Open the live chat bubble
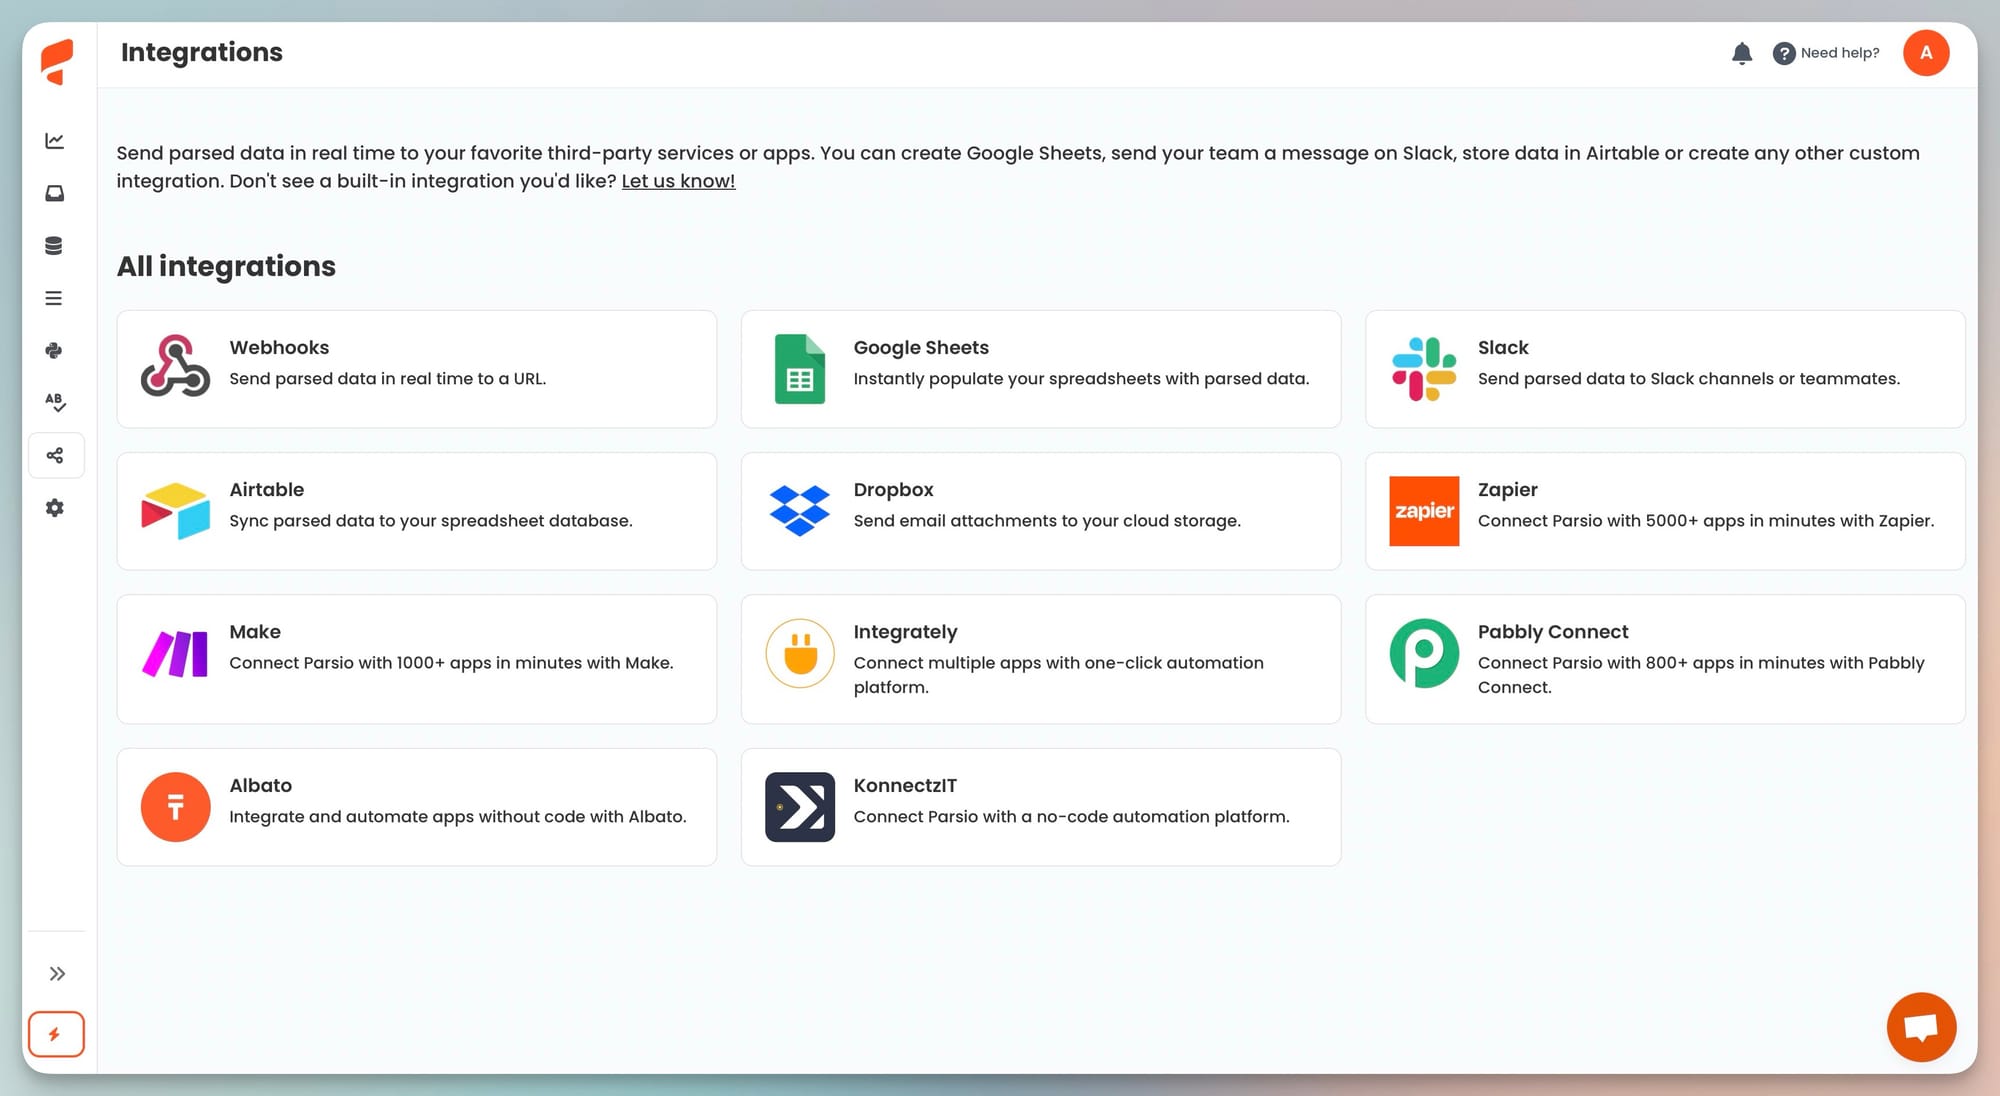This screenshot has height=1096, width=2000. (x=1921, y=1027)
